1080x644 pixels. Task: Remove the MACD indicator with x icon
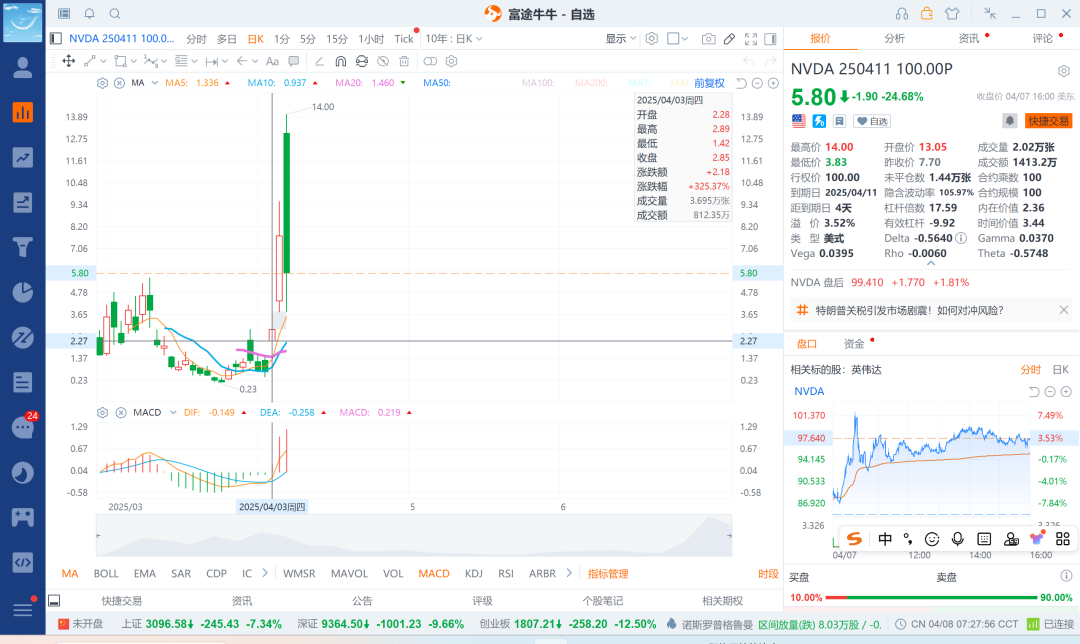(121, 413)
